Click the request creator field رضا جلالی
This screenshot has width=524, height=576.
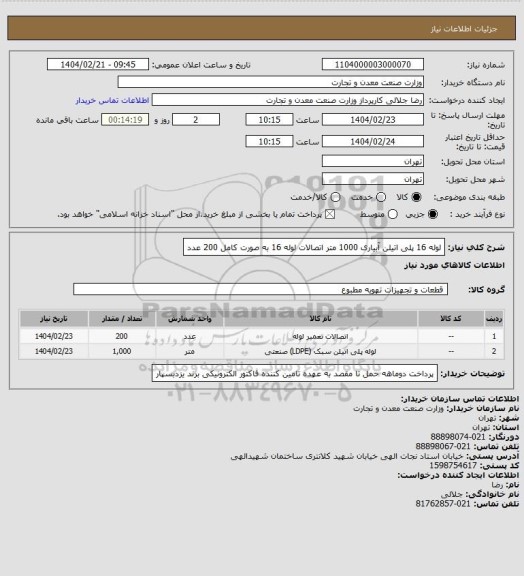pos(288,100)
